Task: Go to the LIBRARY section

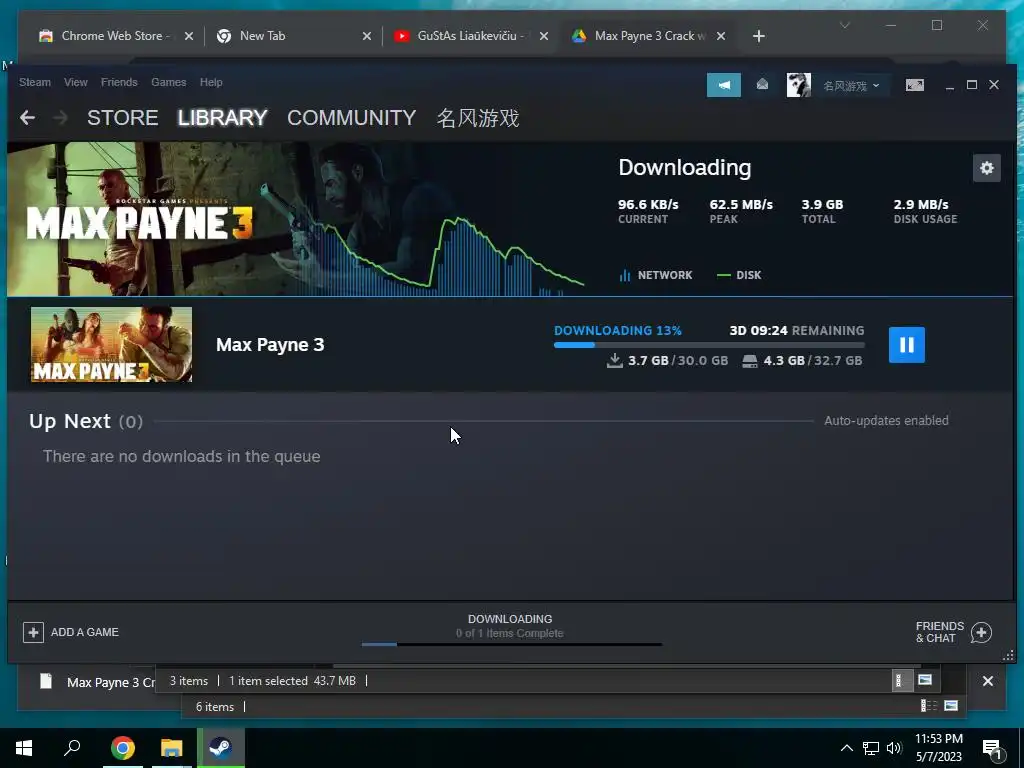Action: 222,118
